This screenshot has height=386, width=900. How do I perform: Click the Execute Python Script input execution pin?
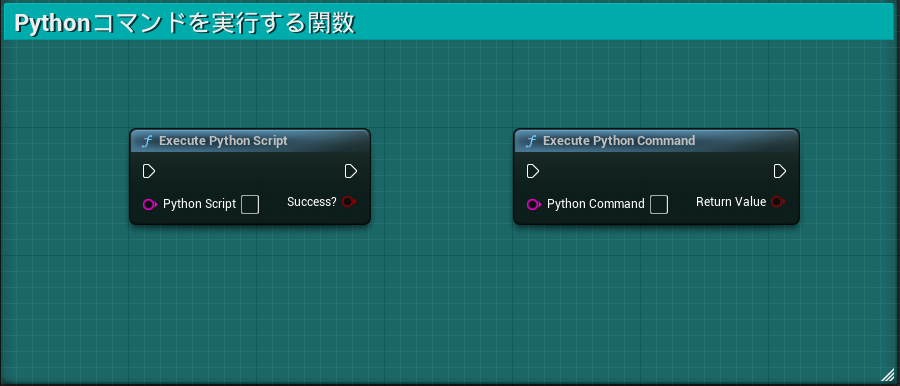149,171
